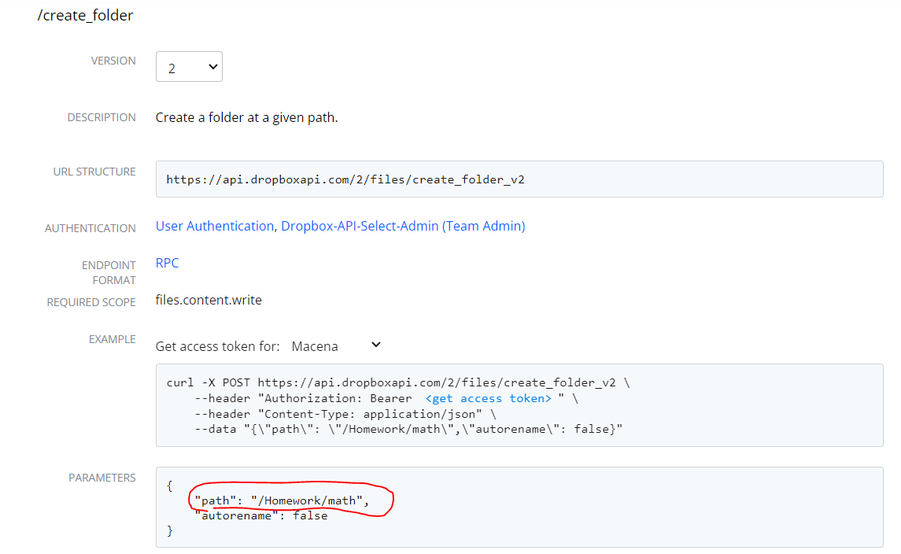Image resolution: width=901 pixels, height=554 pixels.
Task: Click the URL STRUCTURE section label
Action: 94,172
